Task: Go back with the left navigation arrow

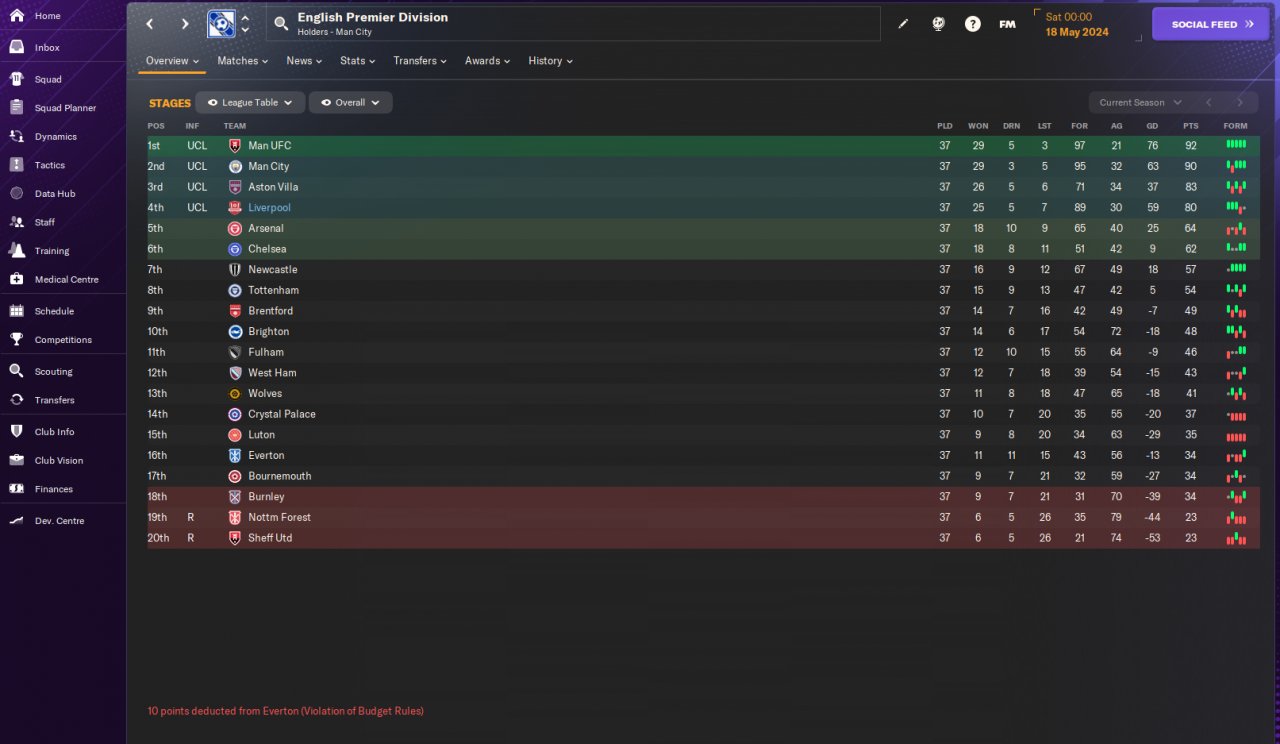Action: pyautogui.click(x=150, y=24)
